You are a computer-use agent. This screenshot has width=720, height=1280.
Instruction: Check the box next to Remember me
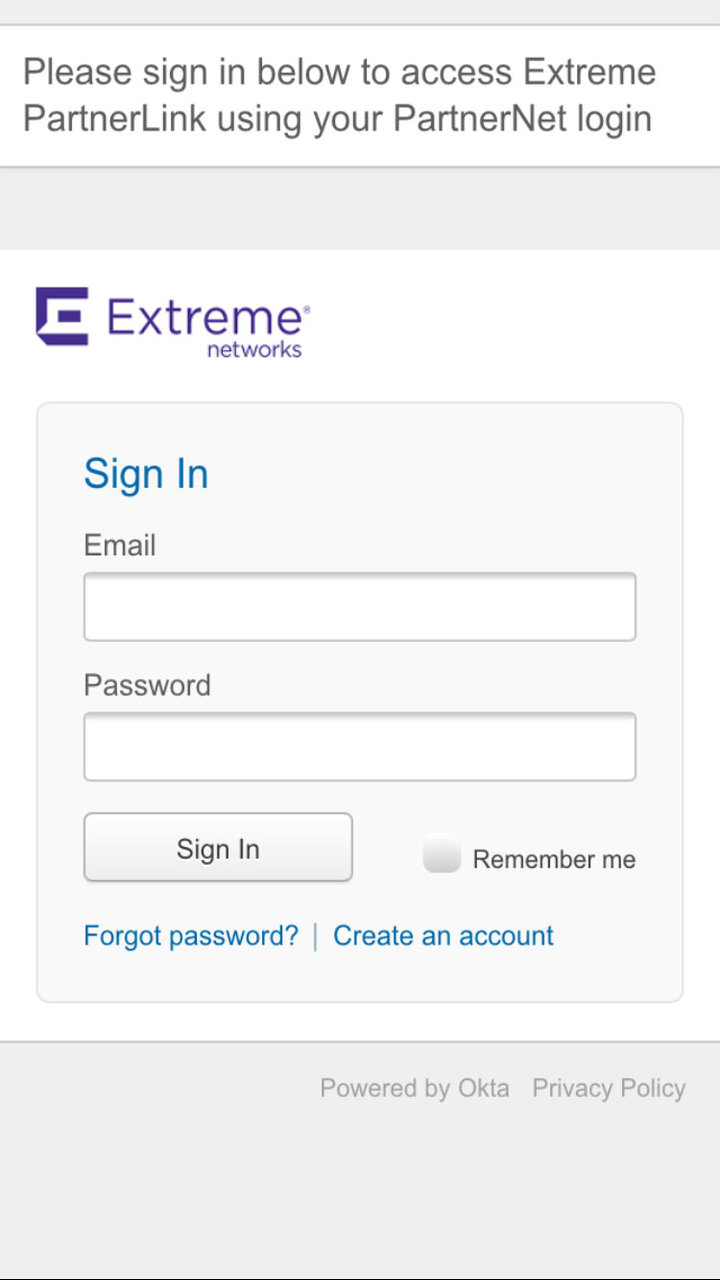tap(440, 854)
